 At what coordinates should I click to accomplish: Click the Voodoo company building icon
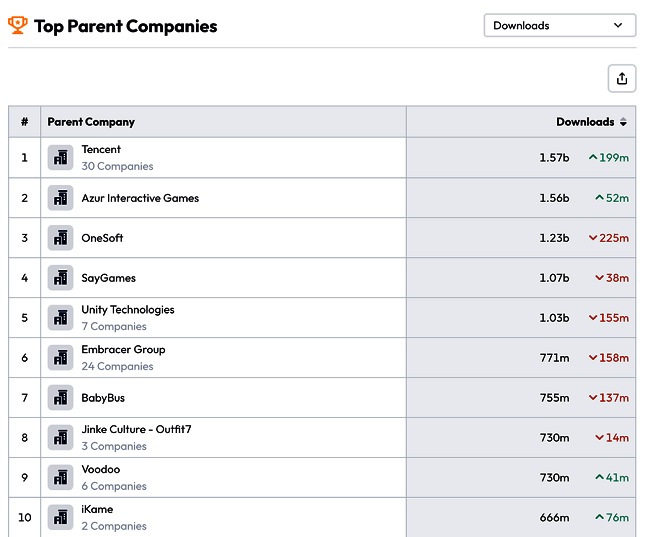60,478
